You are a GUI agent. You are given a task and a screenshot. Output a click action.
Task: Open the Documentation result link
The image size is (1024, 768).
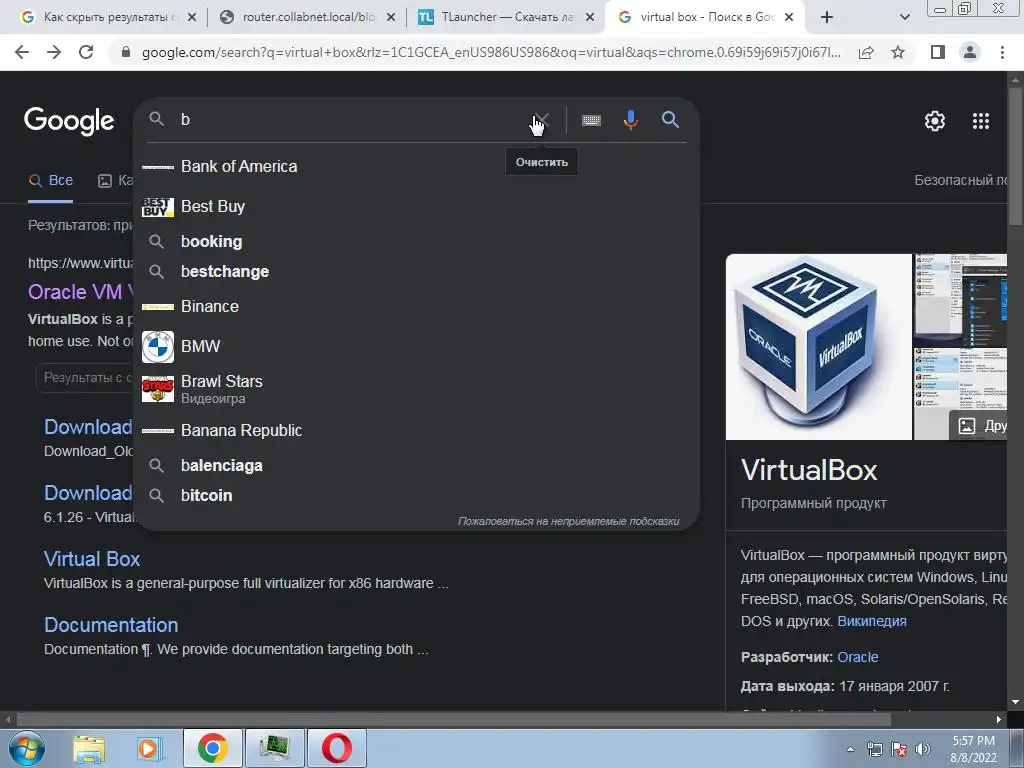(111, 625)
